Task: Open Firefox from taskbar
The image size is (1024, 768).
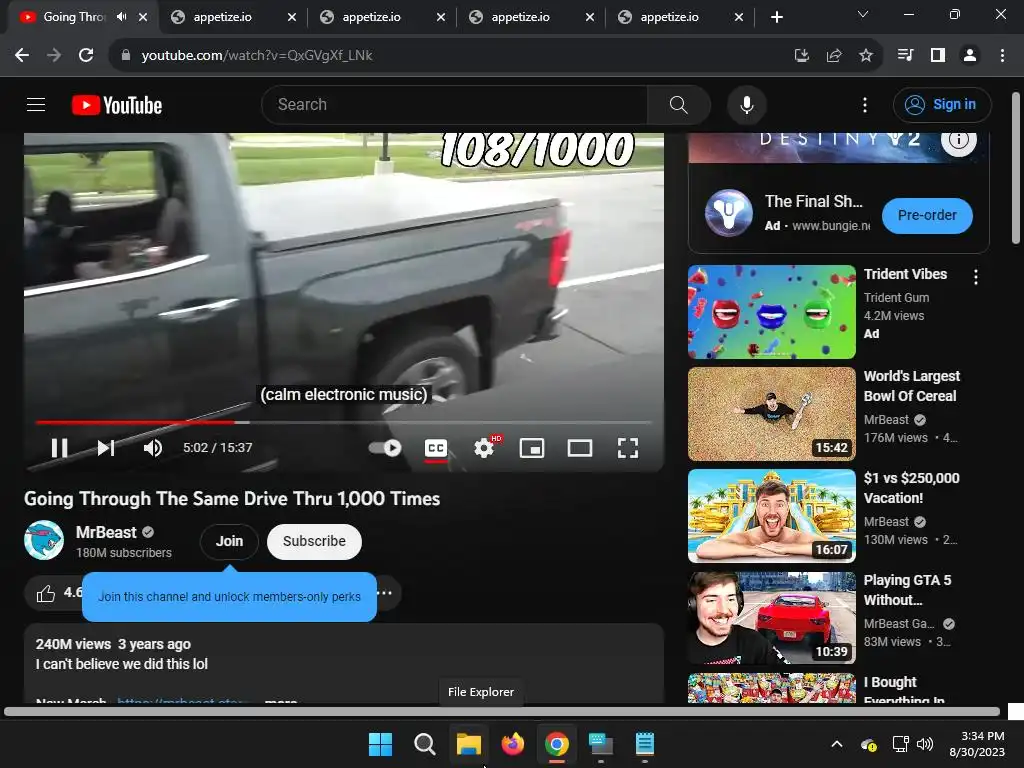Action: point(513,744)
